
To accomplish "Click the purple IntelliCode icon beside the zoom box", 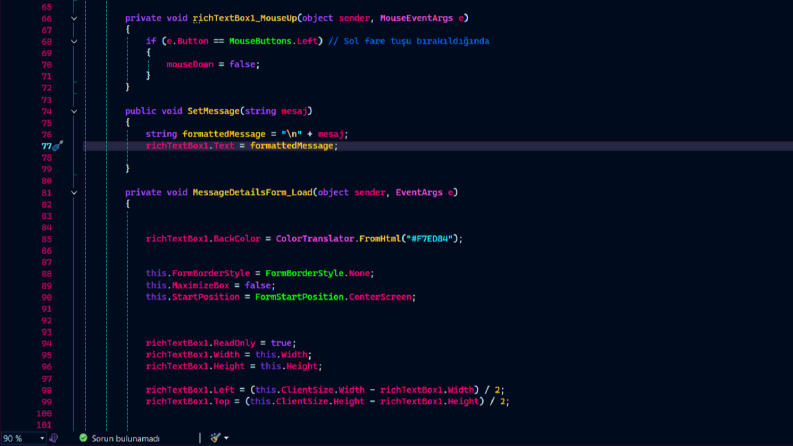I will (54, 438).
